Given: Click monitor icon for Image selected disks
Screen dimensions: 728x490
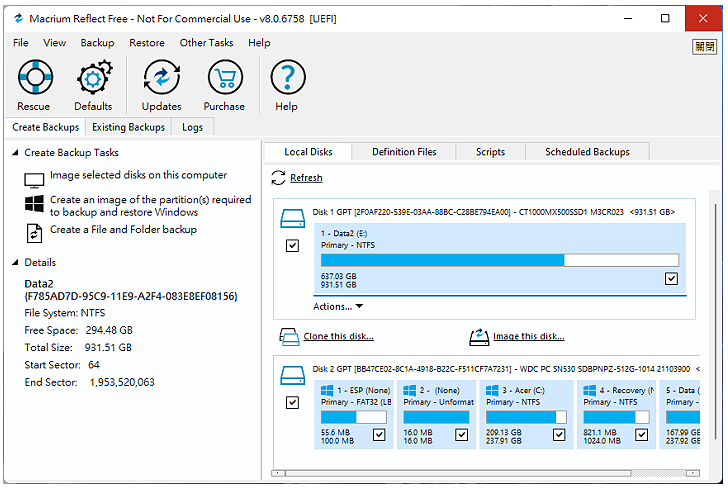Looking at the screenshot, I should 34,180.
